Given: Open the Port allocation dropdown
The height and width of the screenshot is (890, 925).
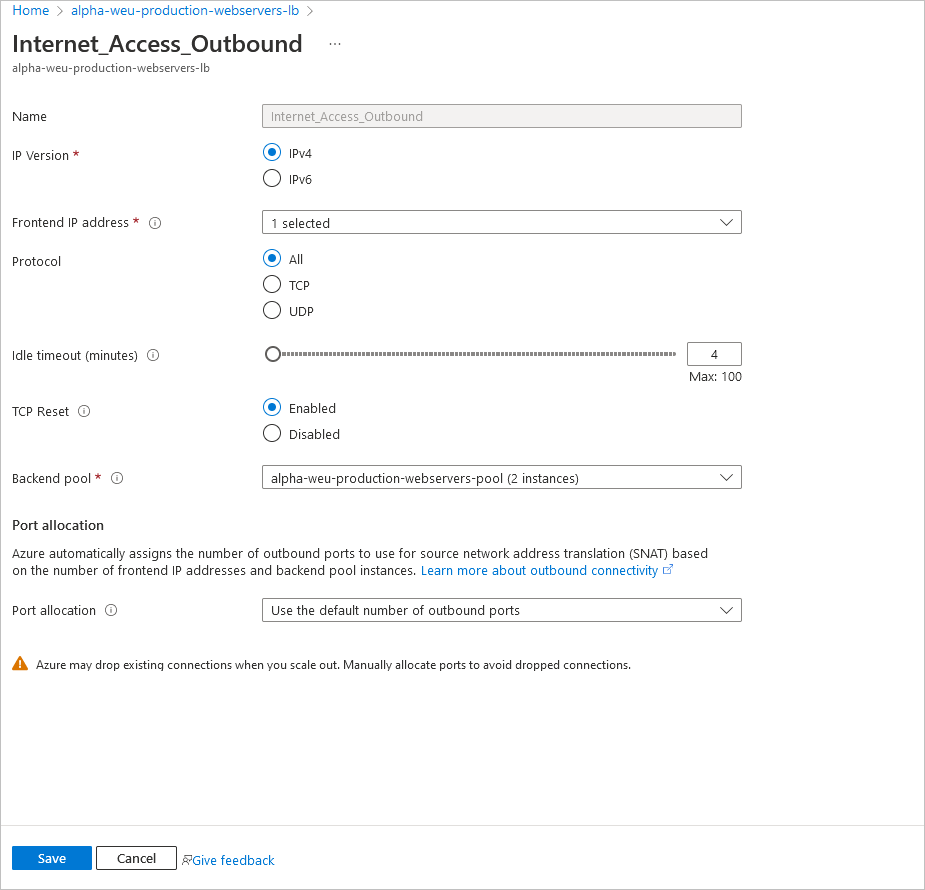Looking at the screenshot, I should click(x=501, y=610).
